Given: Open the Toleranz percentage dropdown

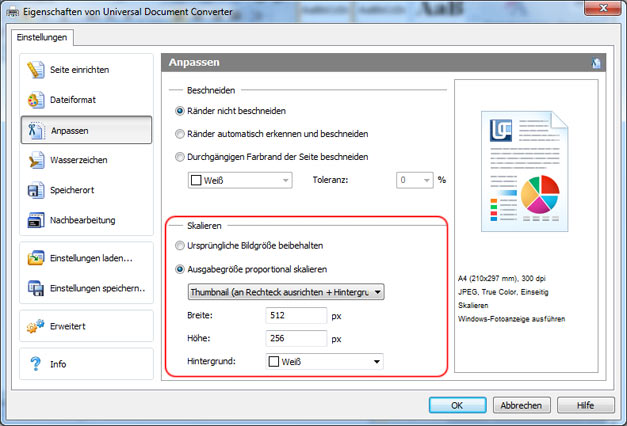Looking at the screenshot, I should (x=415, y=180).
